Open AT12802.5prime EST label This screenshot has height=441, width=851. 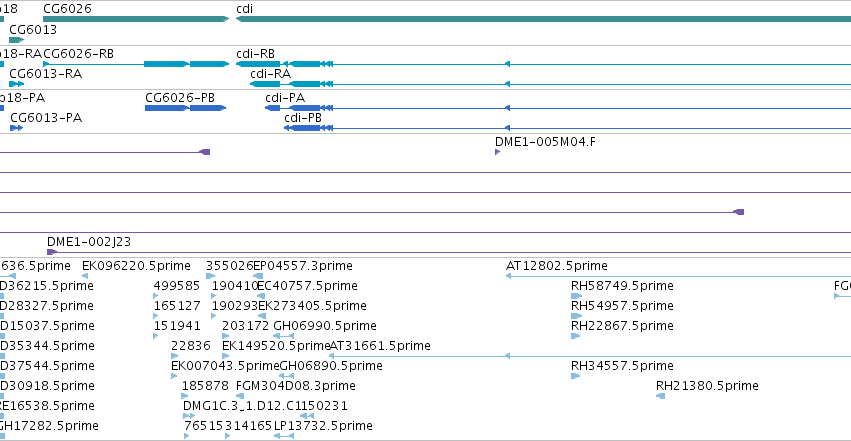coord(557,266)
